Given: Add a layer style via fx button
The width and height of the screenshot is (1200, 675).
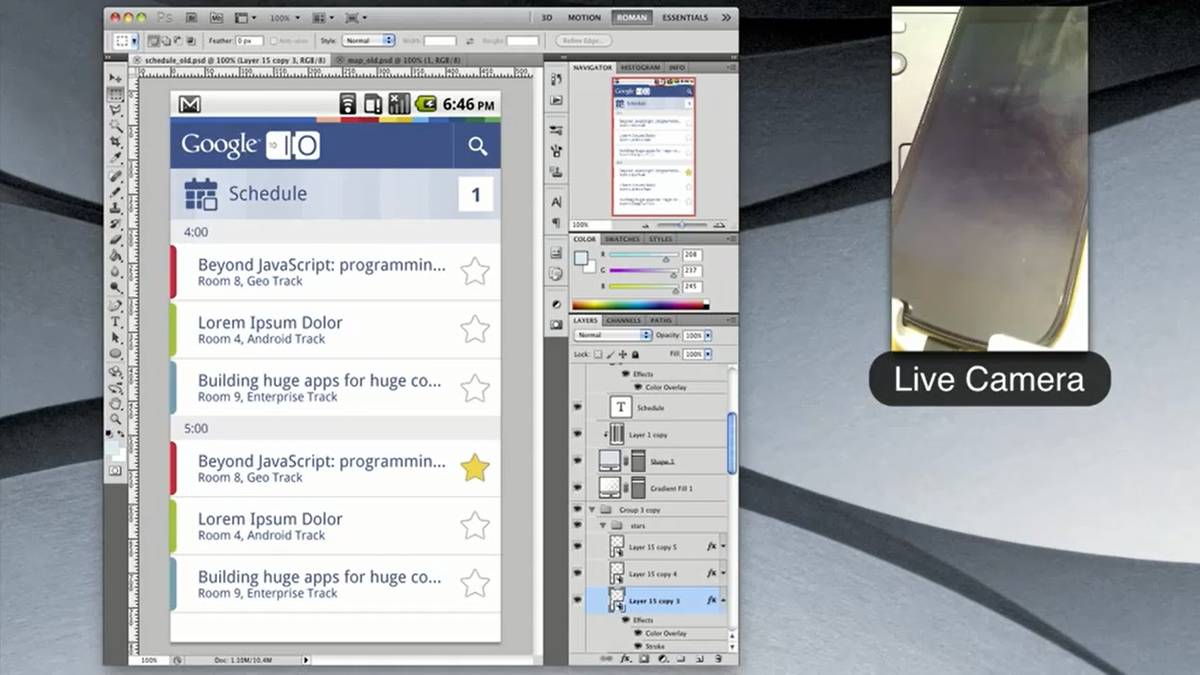Looking at the screenshot, I should pos(627,659).
